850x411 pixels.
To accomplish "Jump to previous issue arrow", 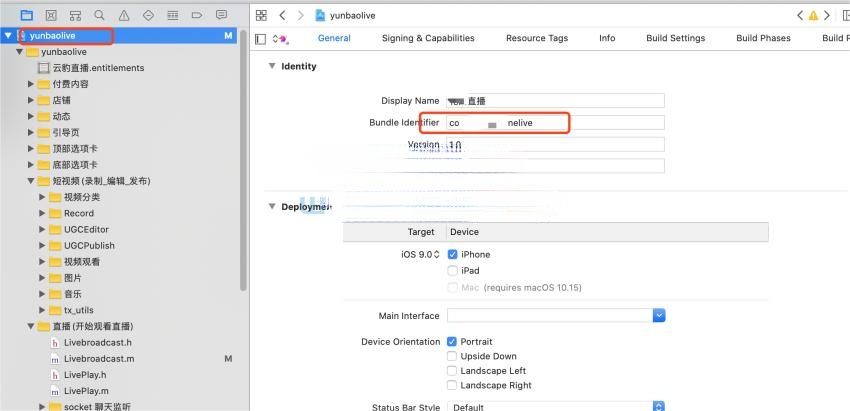I will [x=800, y=16].
